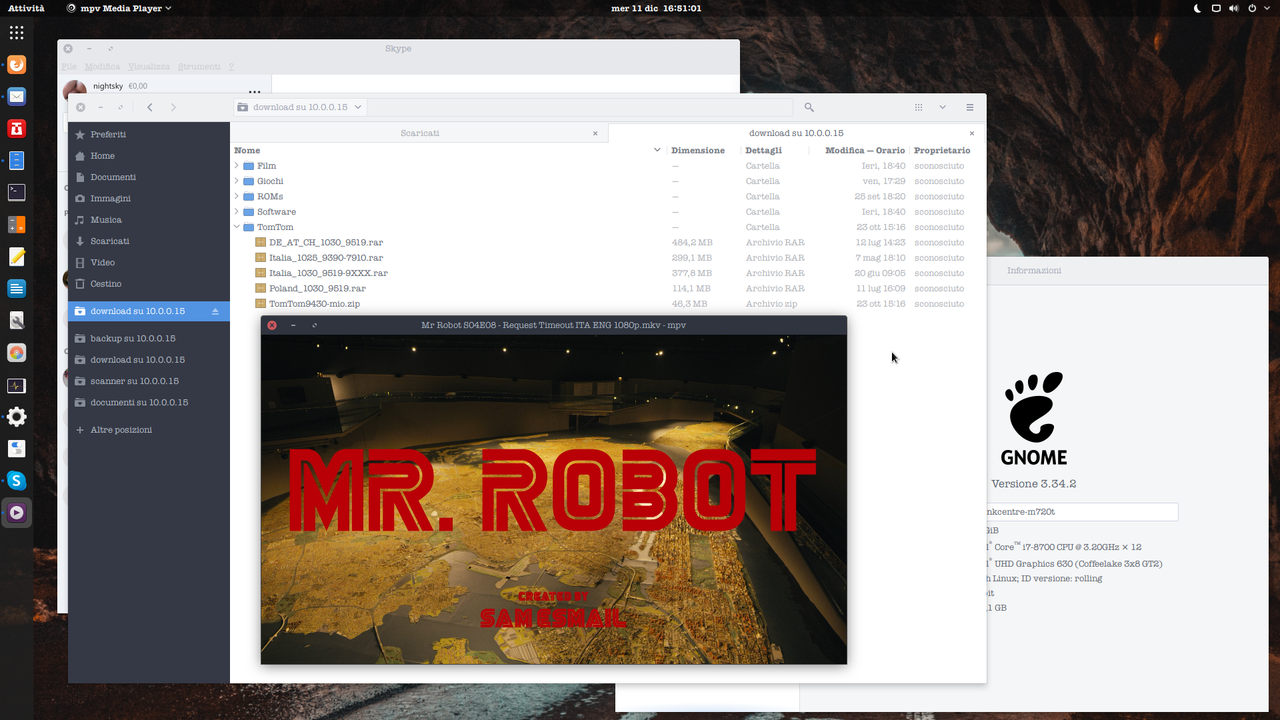Open Documenti in the sidebar

pyautogui.click(x=149, y=177)
